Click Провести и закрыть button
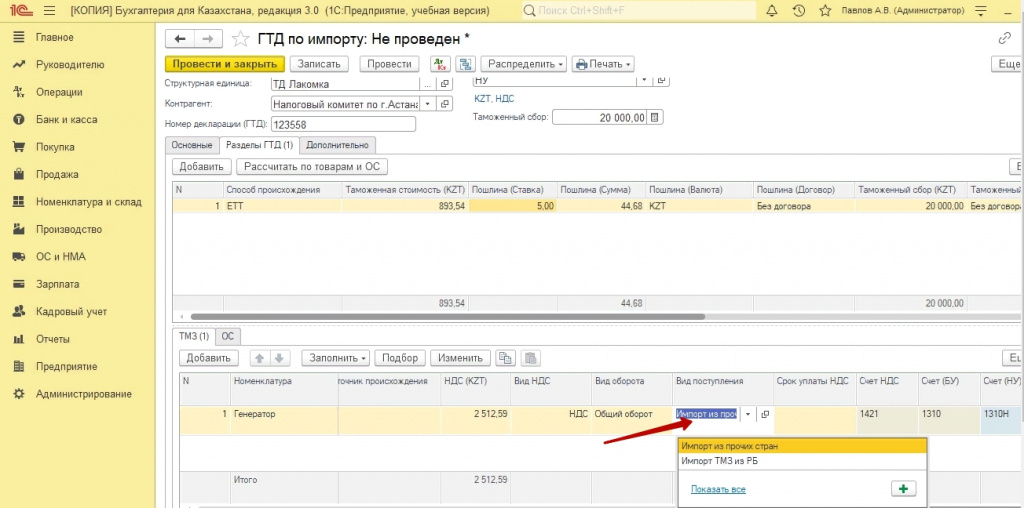The image size is (1024, 508). [x=225, y=64]
